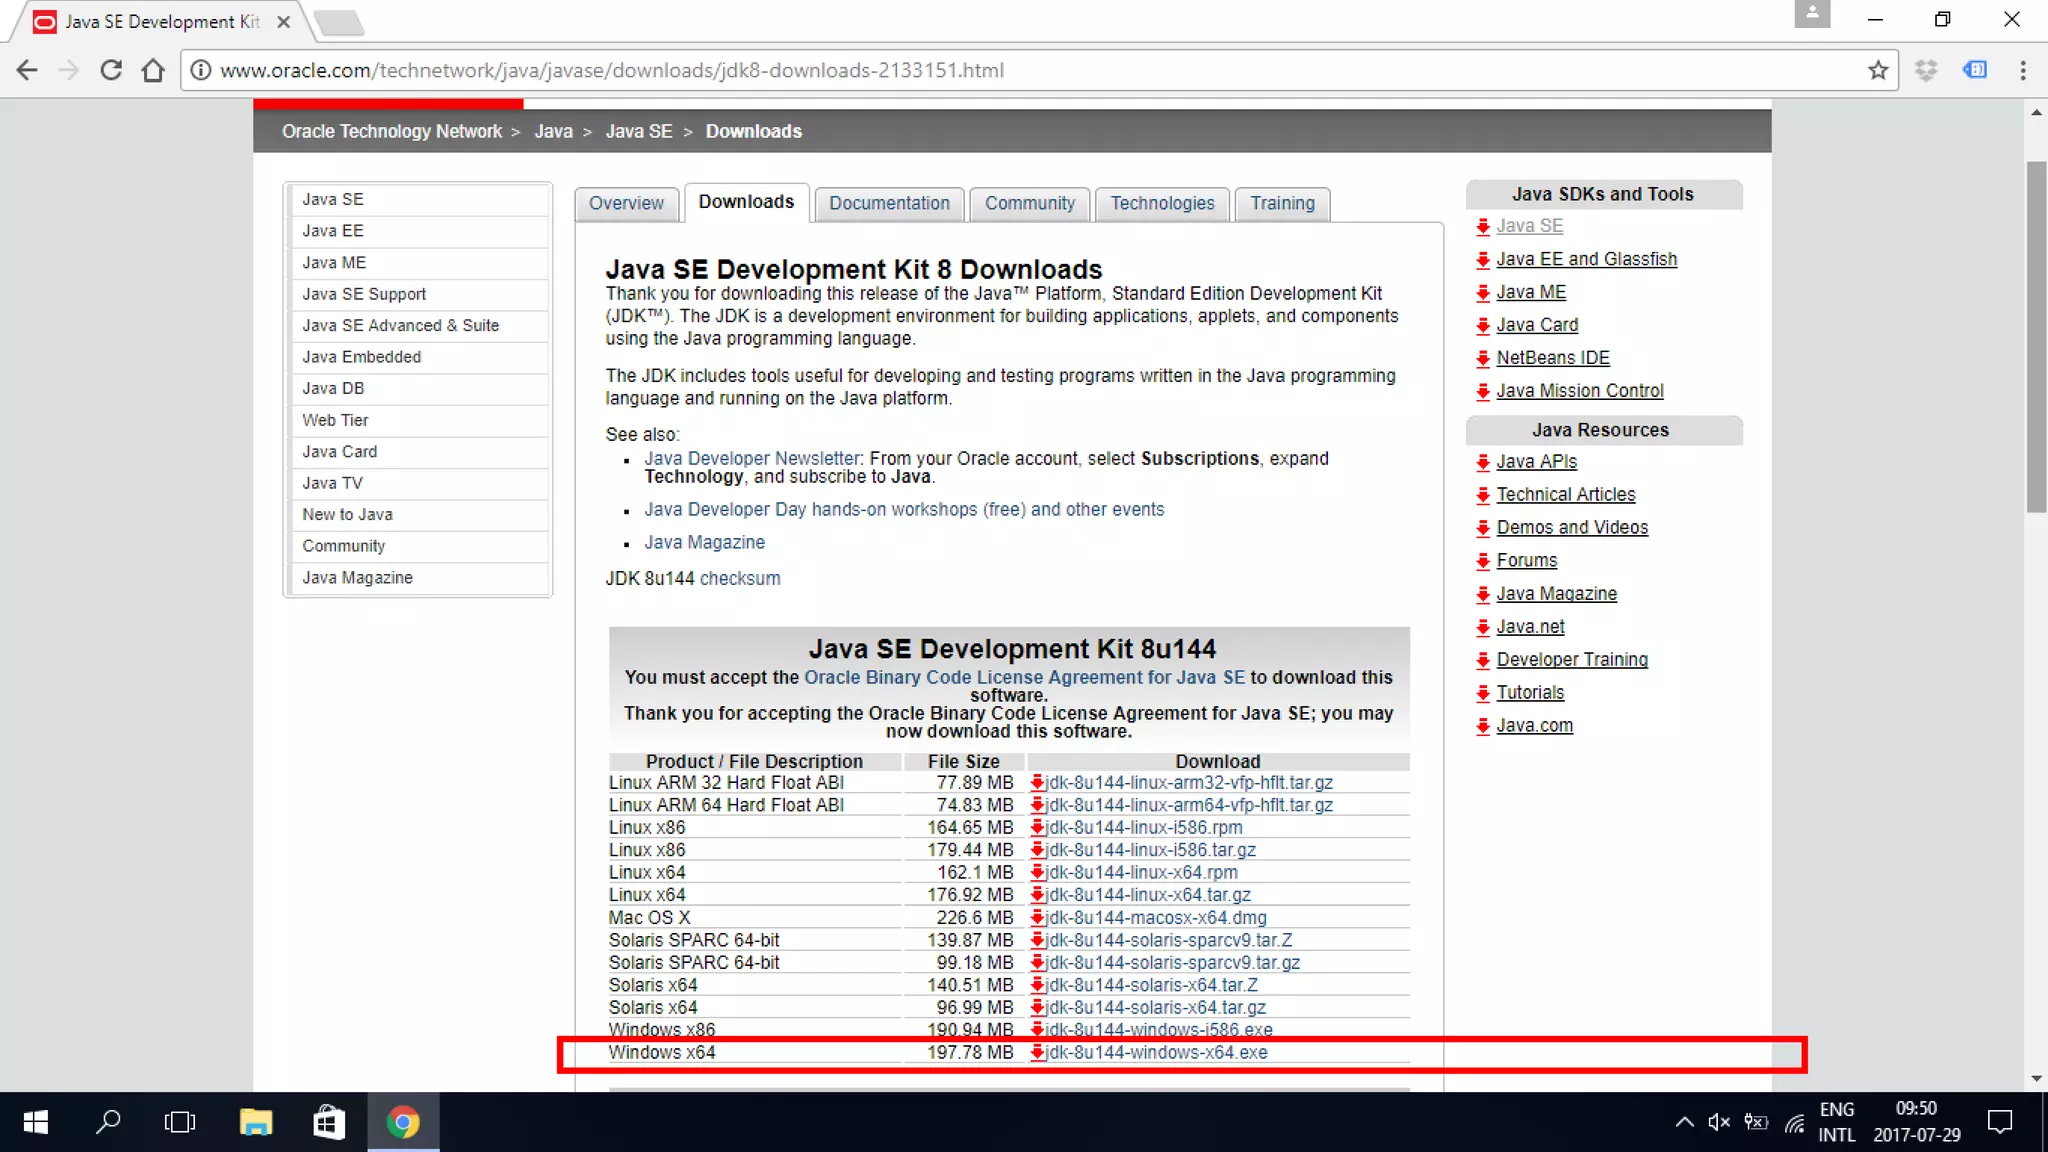Open the Training tab
2048x1152 pixels.
(1282, 203)
